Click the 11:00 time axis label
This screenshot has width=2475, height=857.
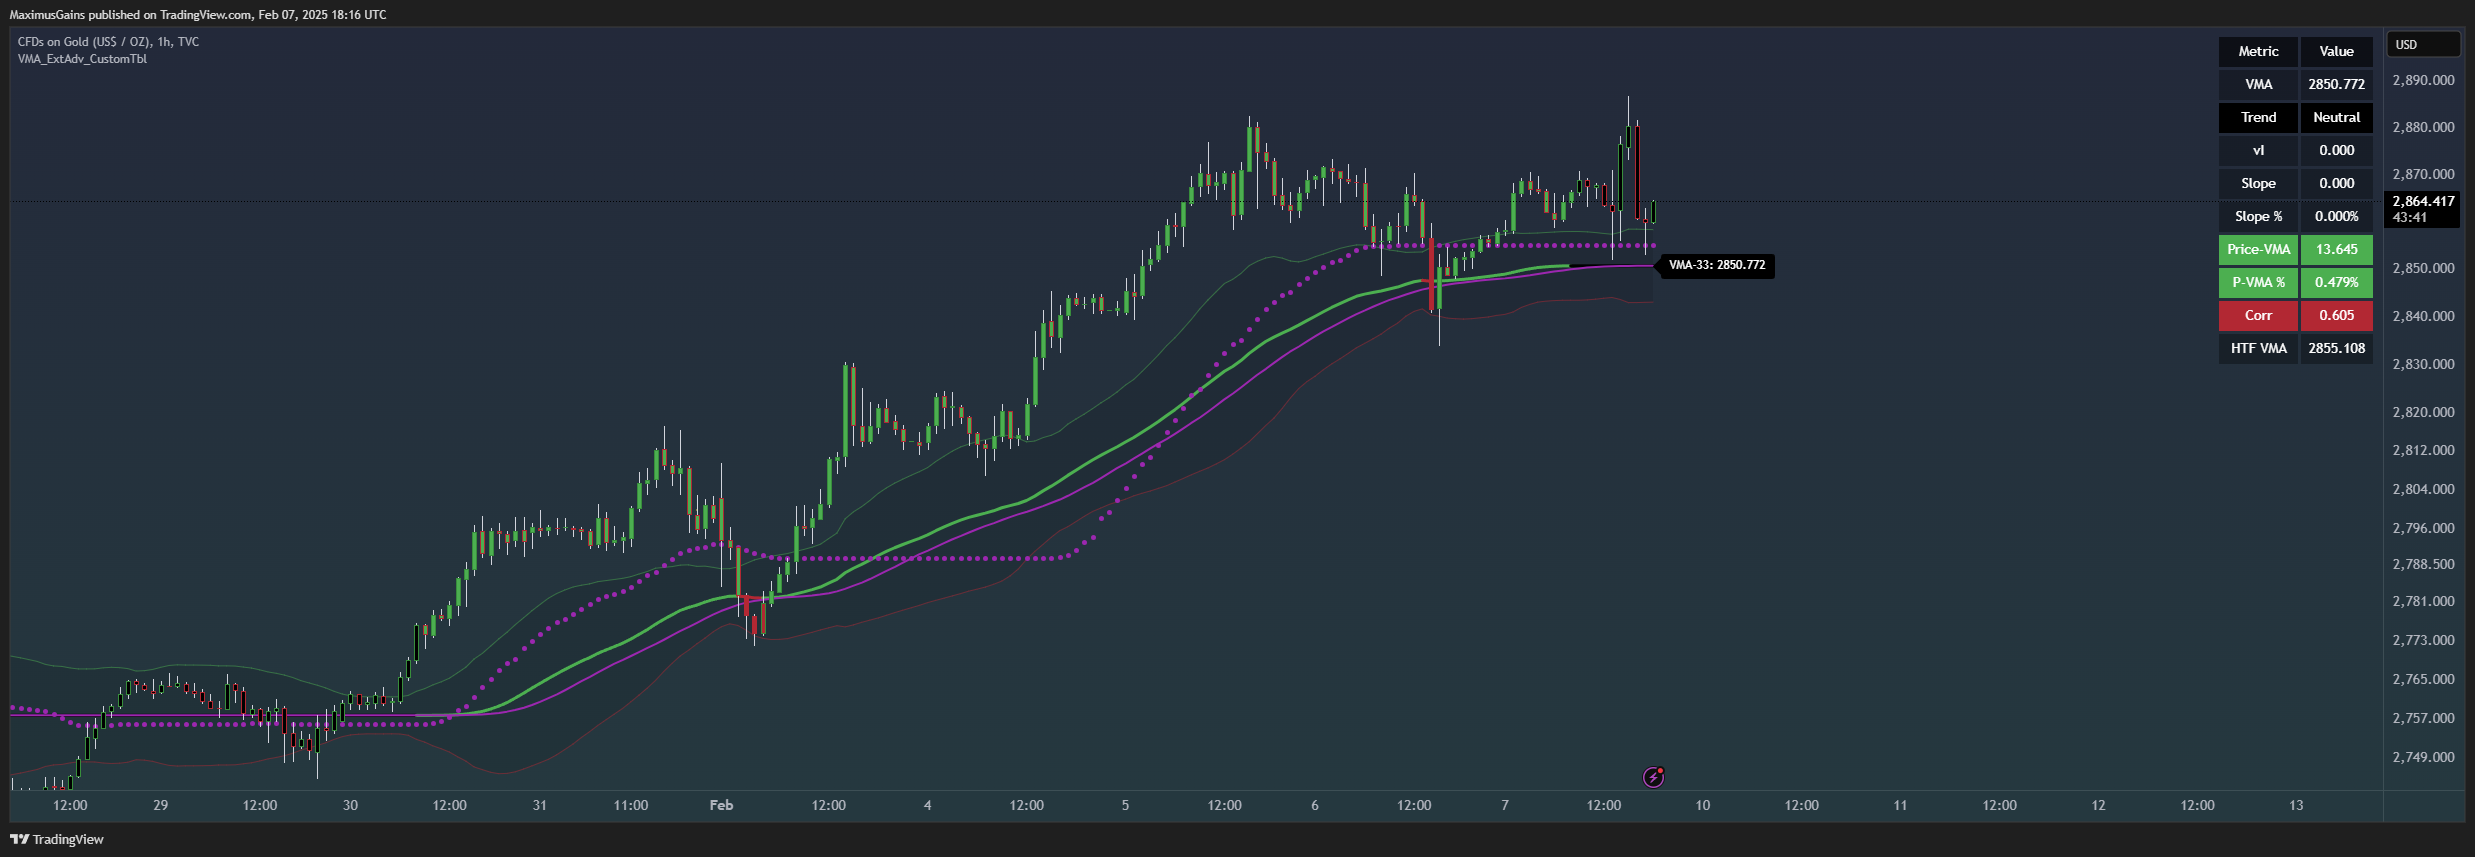pos(630,805)
